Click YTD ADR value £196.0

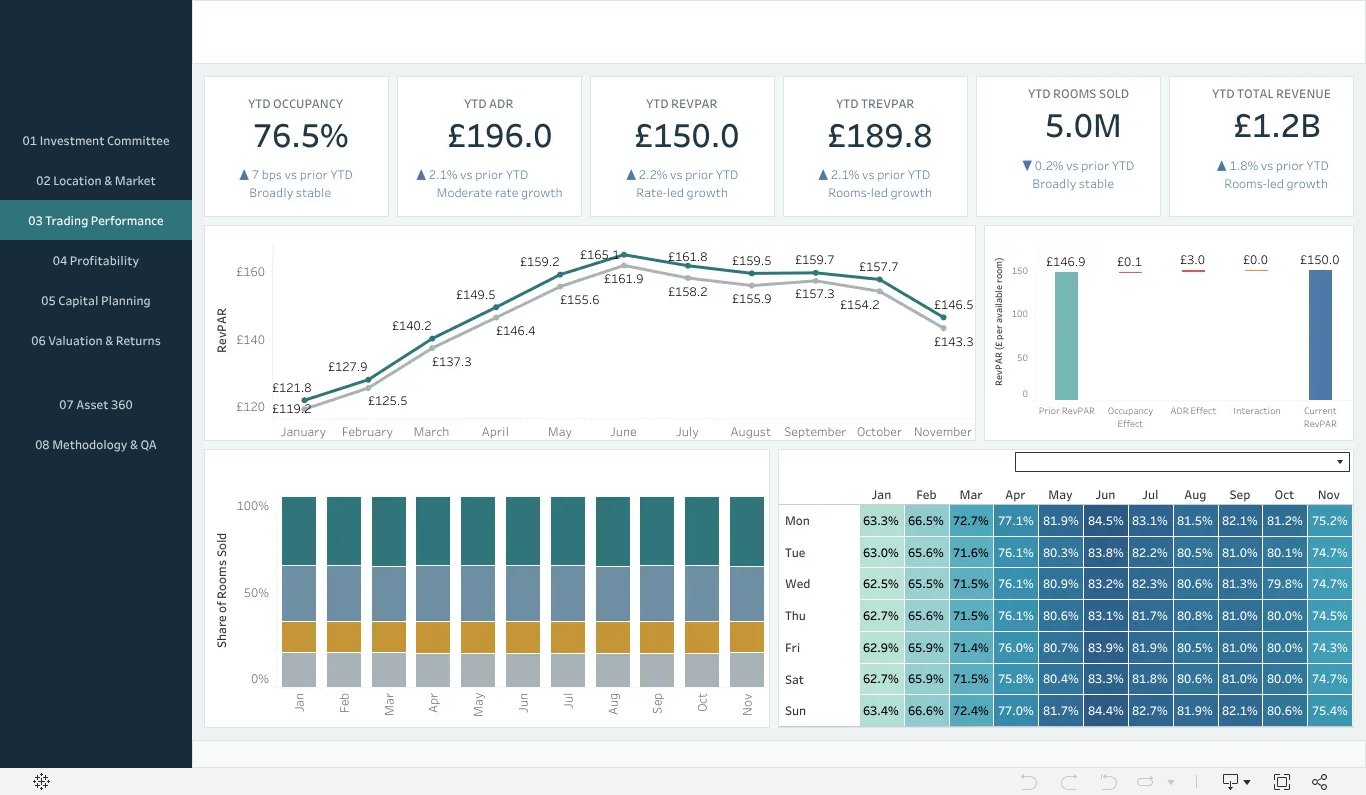click(x=499, y=136)
